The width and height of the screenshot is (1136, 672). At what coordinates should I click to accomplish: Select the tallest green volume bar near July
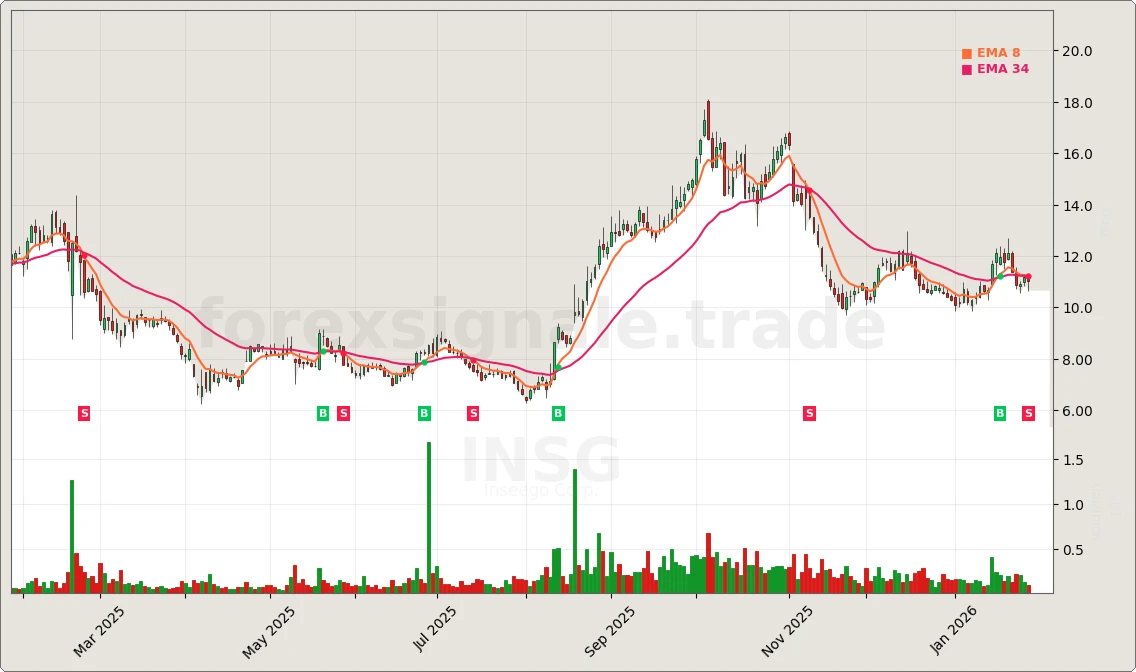[x=426, y=515]
